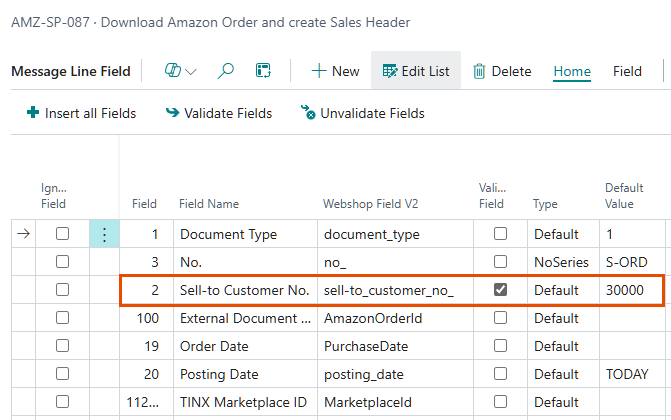
Task: Click the Field number column header
Action: click(x=144, y=204)
